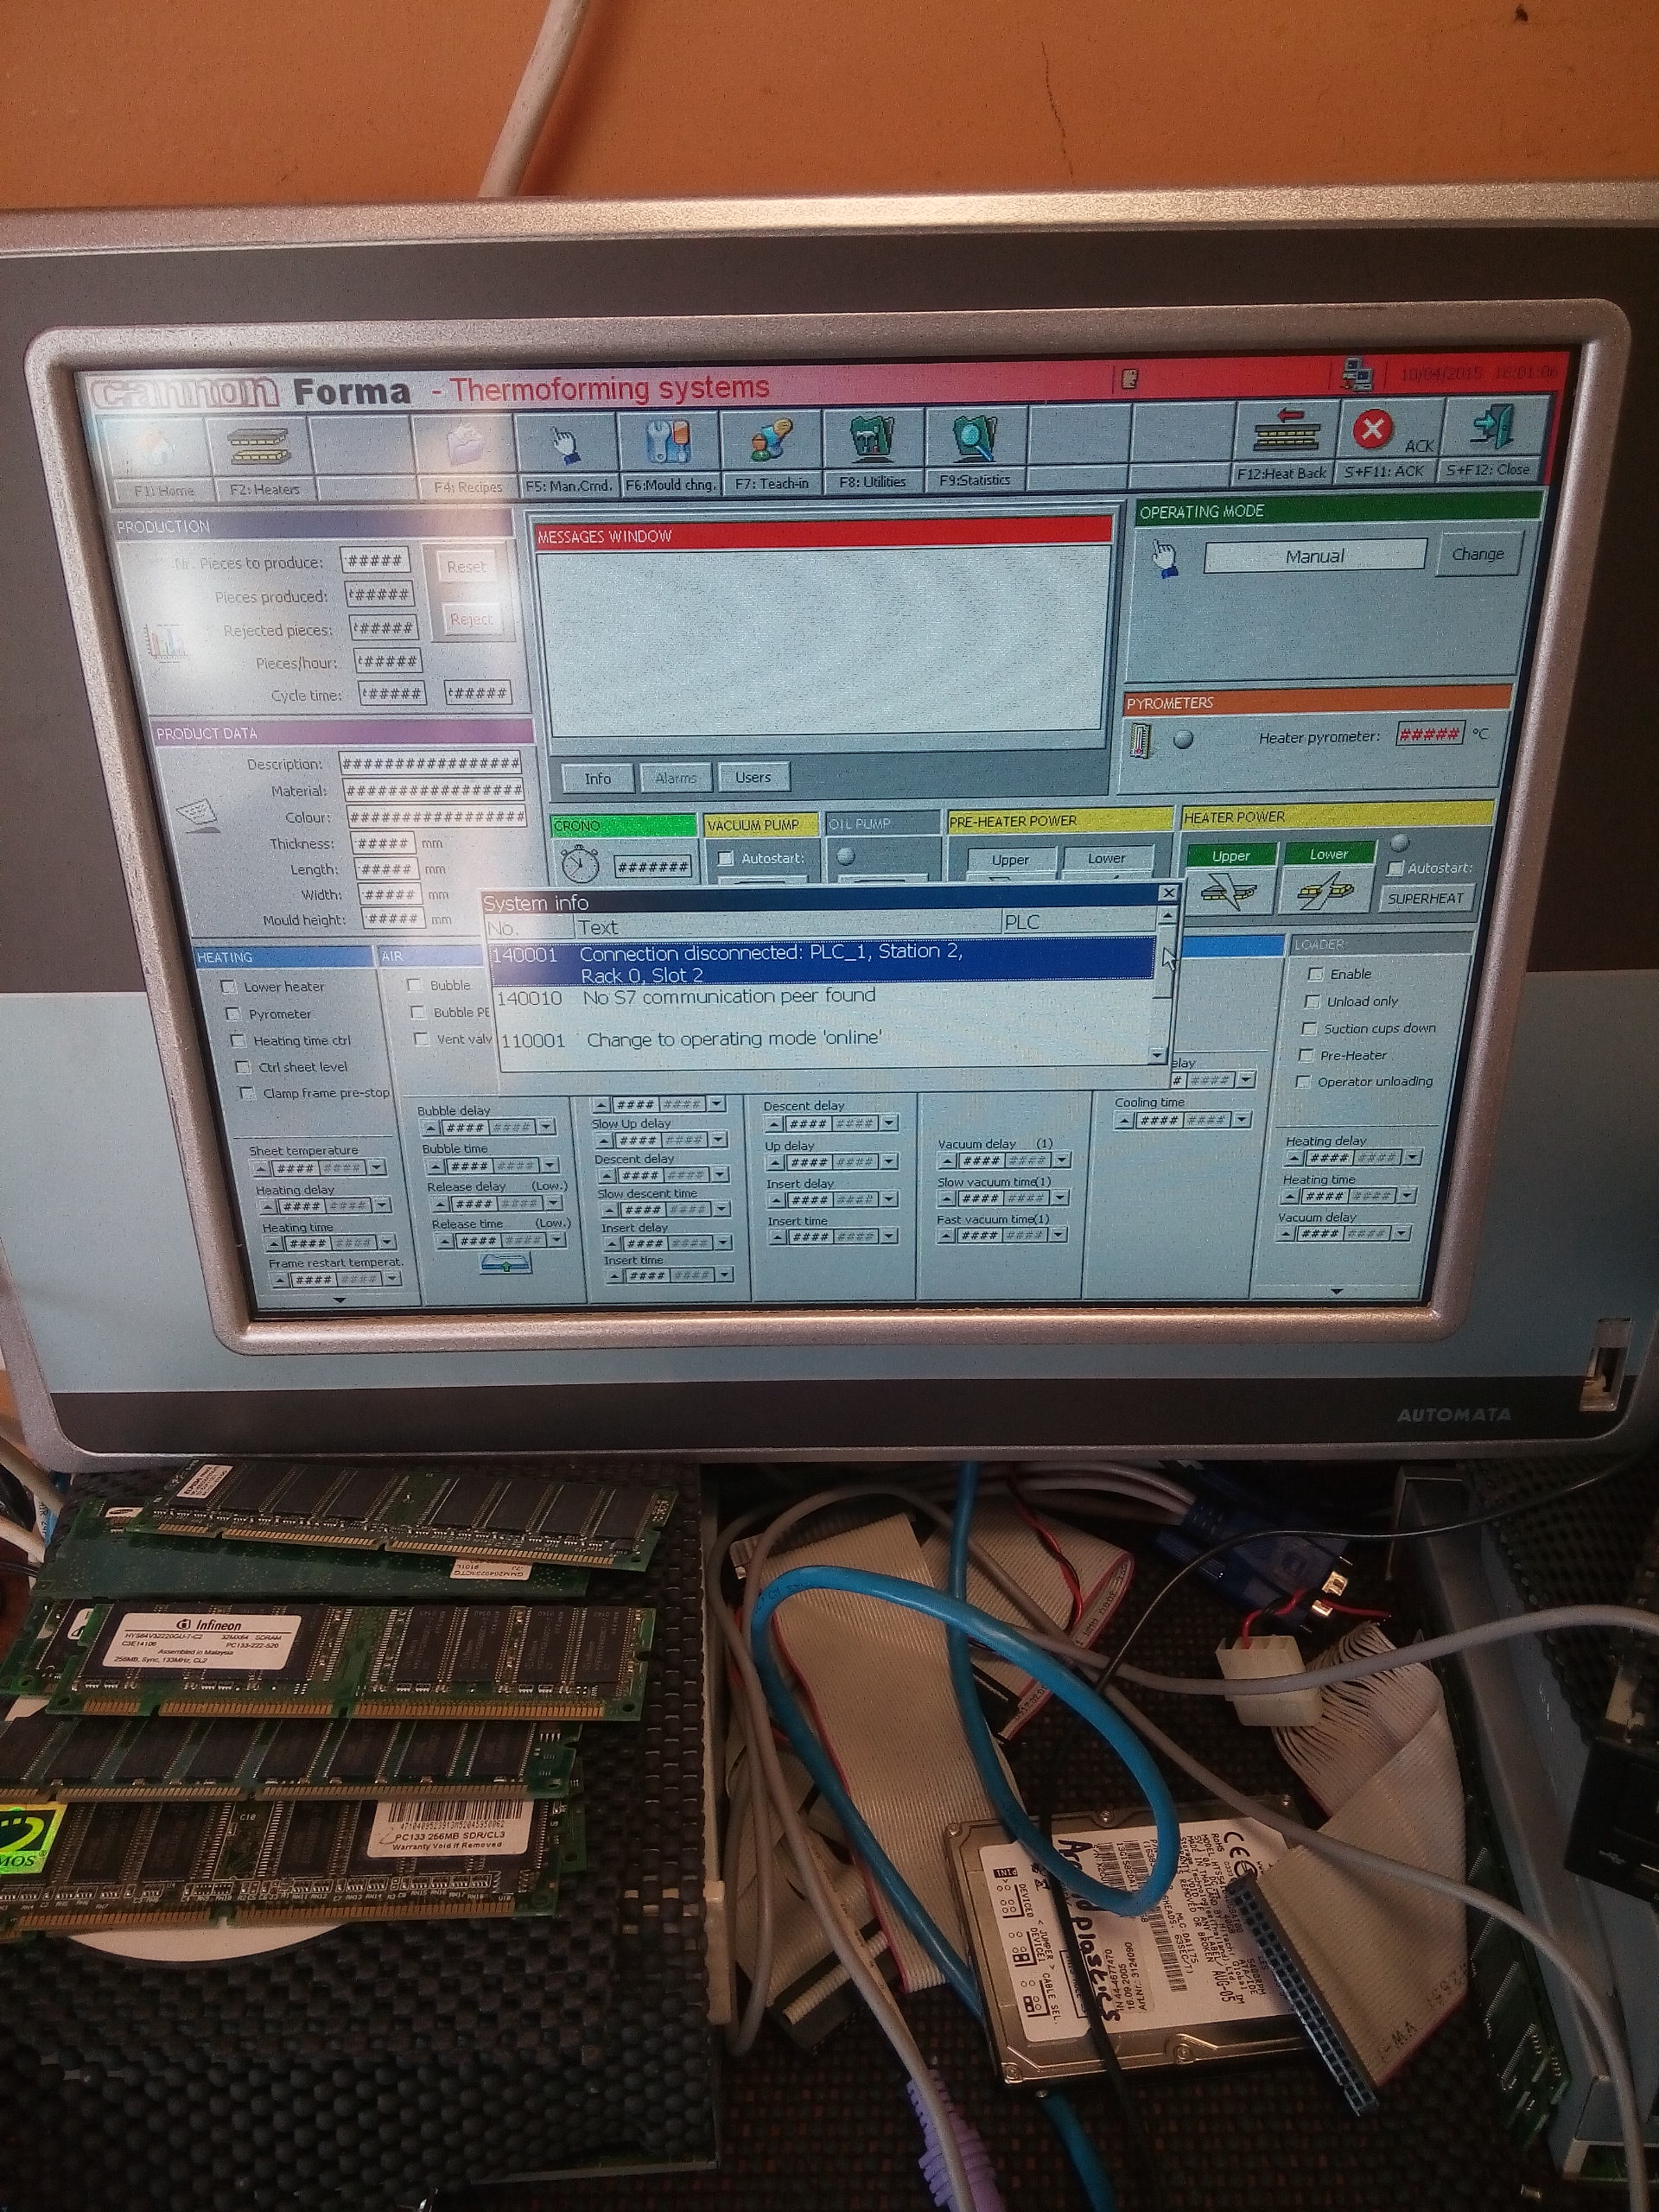Enable the Unload only checkbox
The image size is (1659, 2212).
1312,1001
